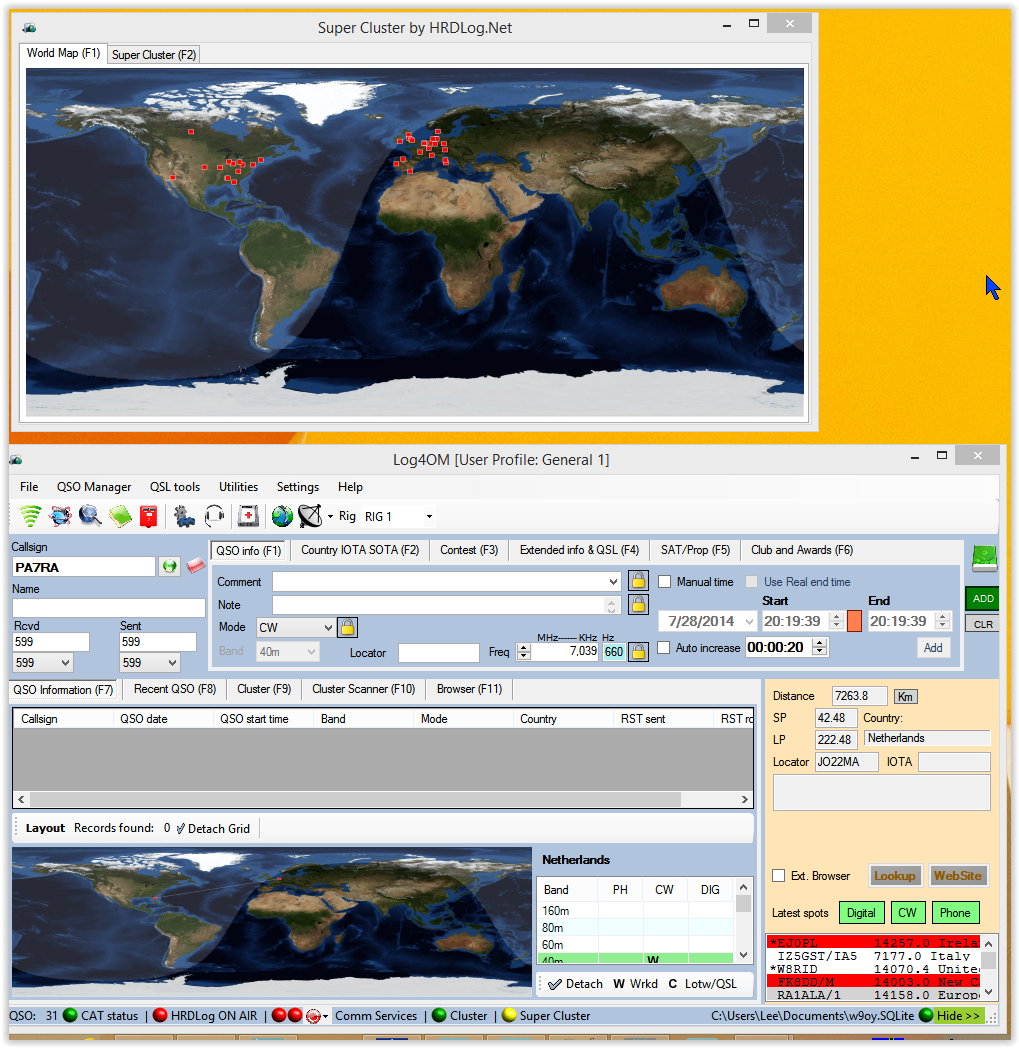The height and width of the screenshot is (1048, 1019).
Task: Open the 7/28/2014 date dropdown
Action: 749,621
